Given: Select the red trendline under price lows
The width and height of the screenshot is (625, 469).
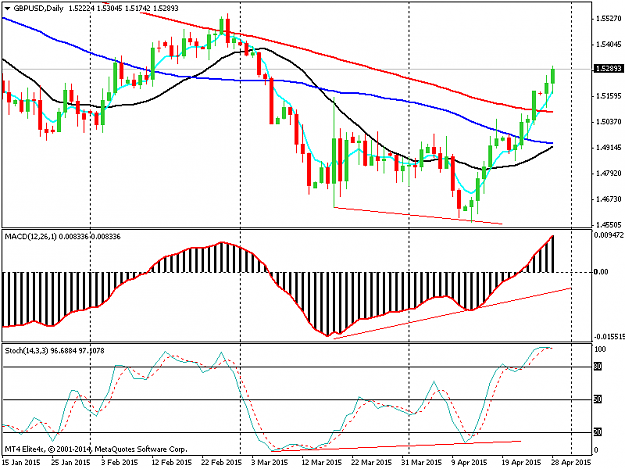Looking at the screenshot, I should pyautogui.click(x=418, y=216).
